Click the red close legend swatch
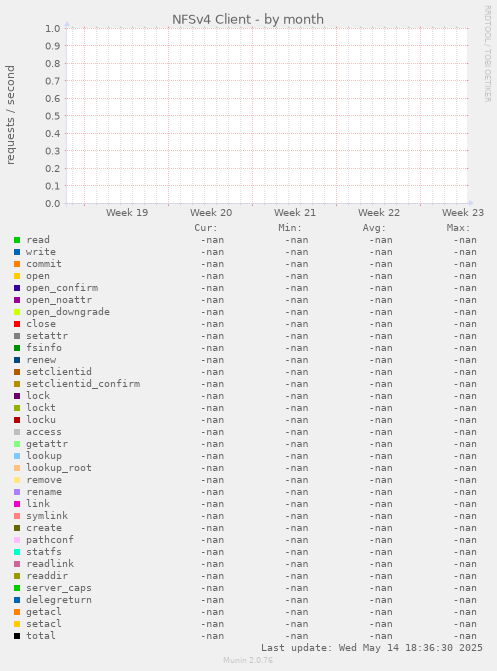The image size is (497, 671). click(x=17, y=324)
